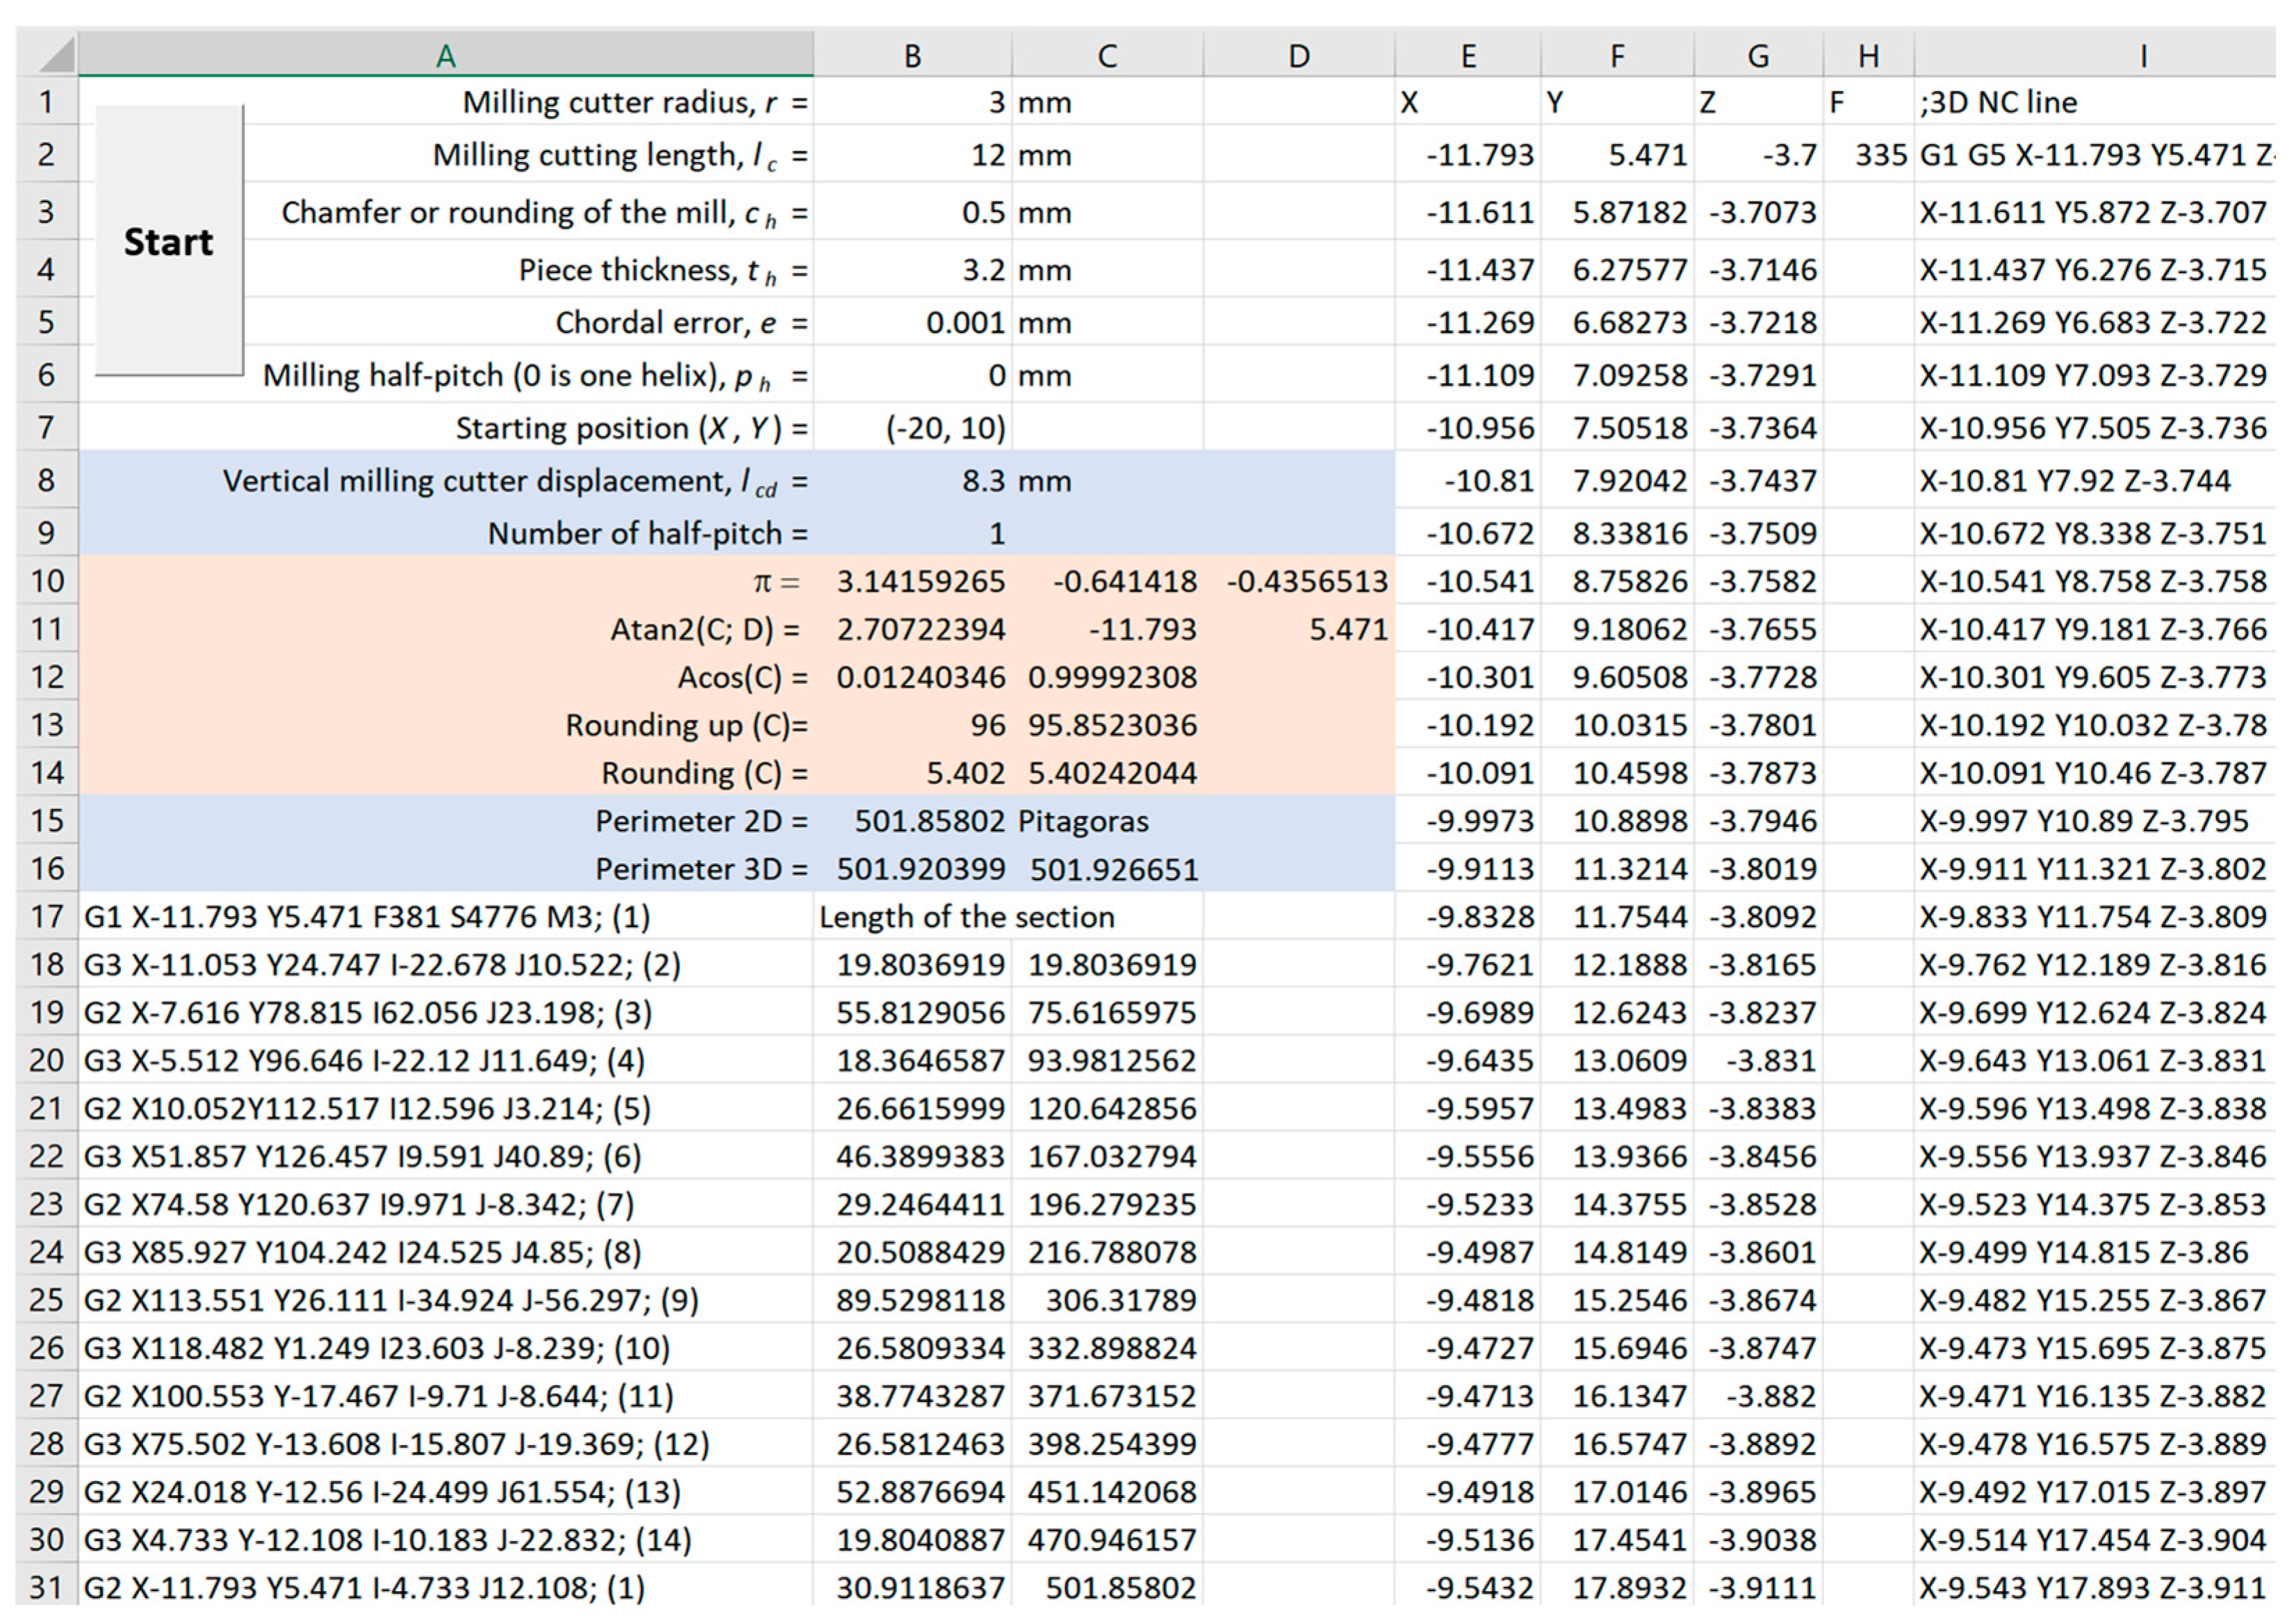This screenshot has height=1623, width=2296.
Task: Click the Perimeter 2D value 501.85802
Action: [x=912, y=821]
